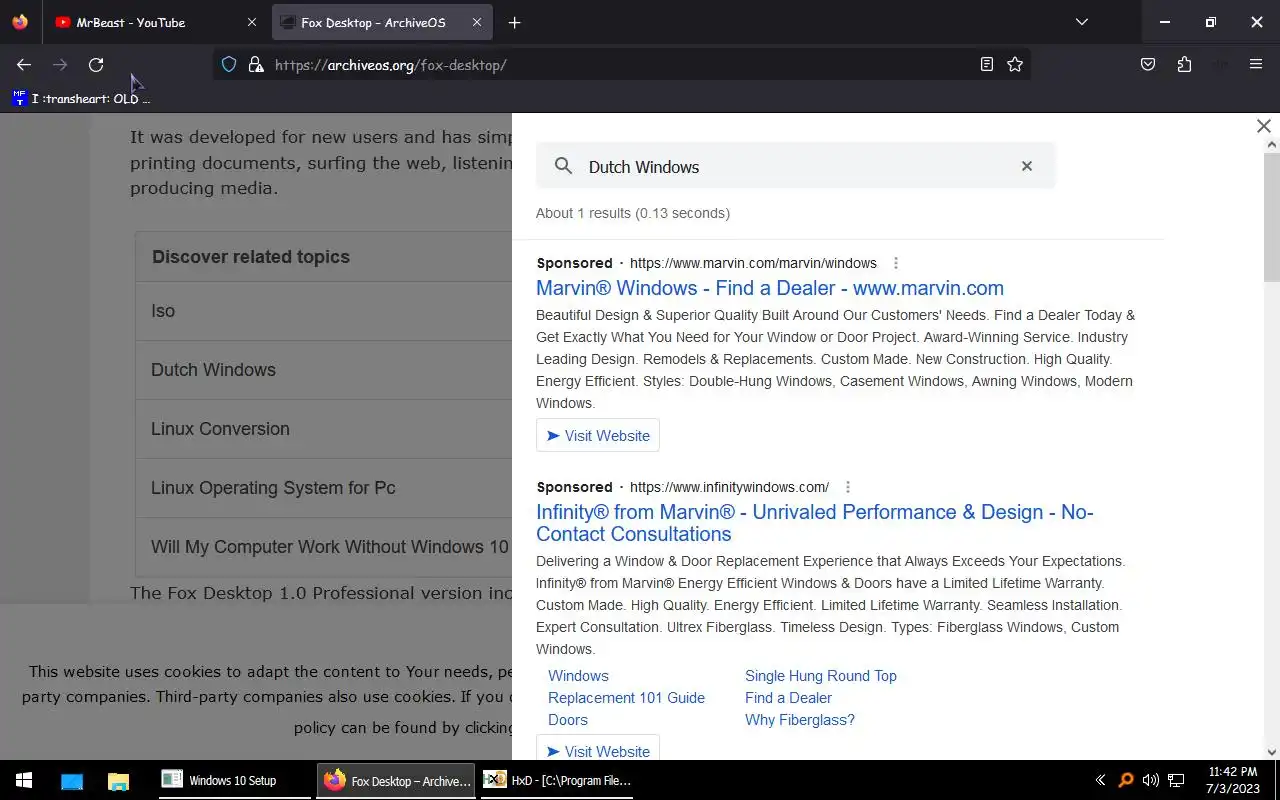Show hidden tray icons chevron
The width and height of the screenshot is (1280, 800).
[x=1100, y=780]
